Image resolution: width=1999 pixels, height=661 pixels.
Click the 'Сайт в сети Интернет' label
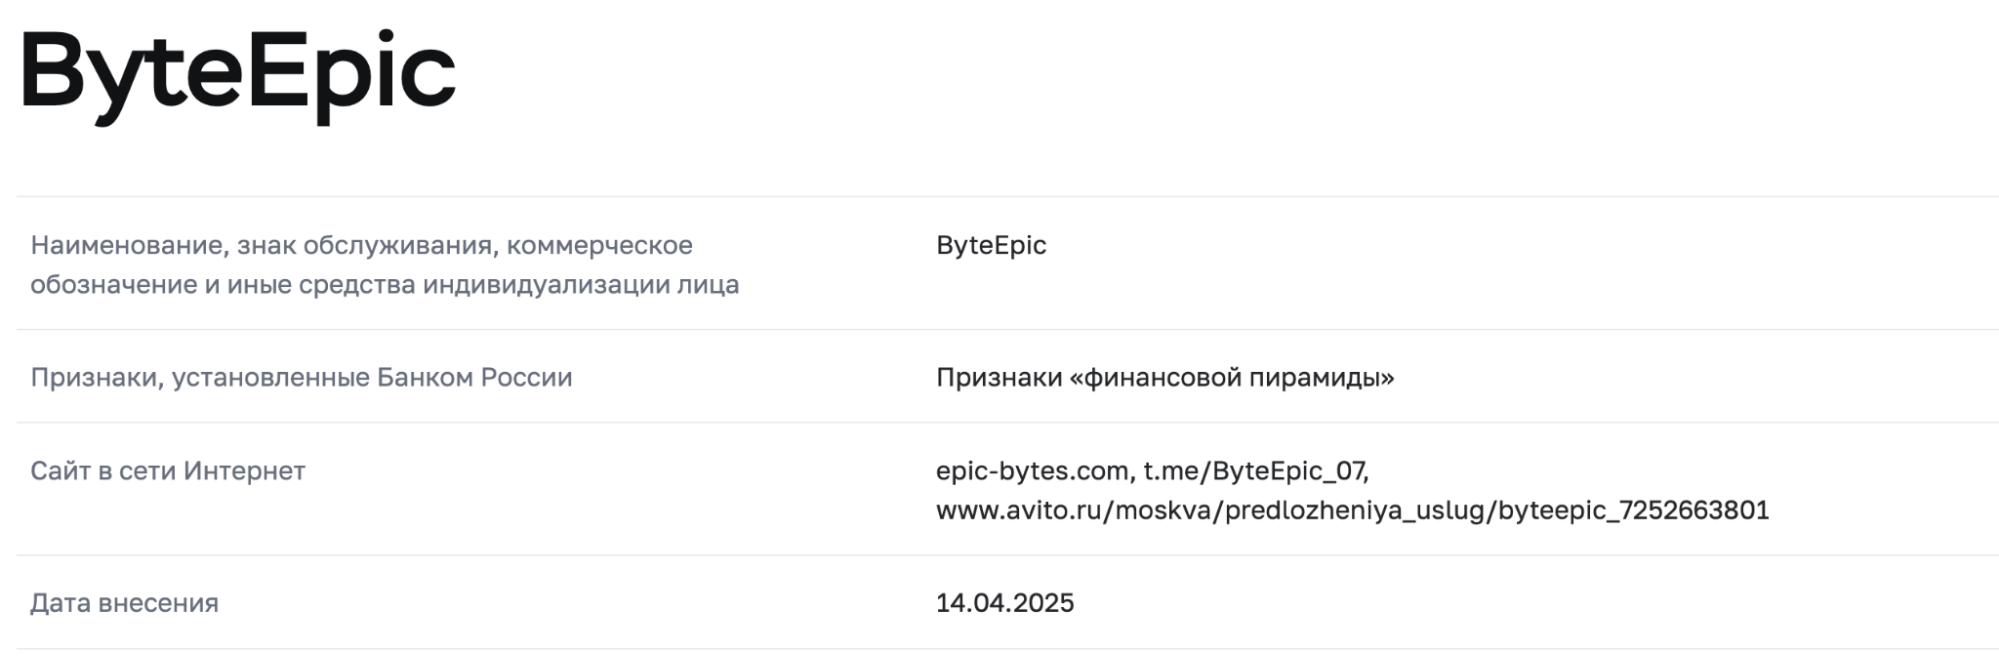pos(167,471)
